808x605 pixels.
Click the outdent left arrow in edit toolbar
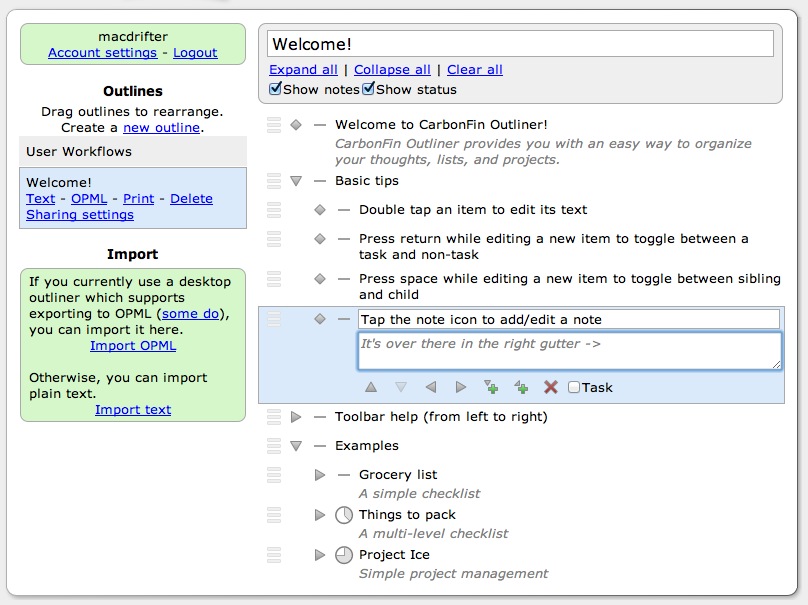click(431, 387)
